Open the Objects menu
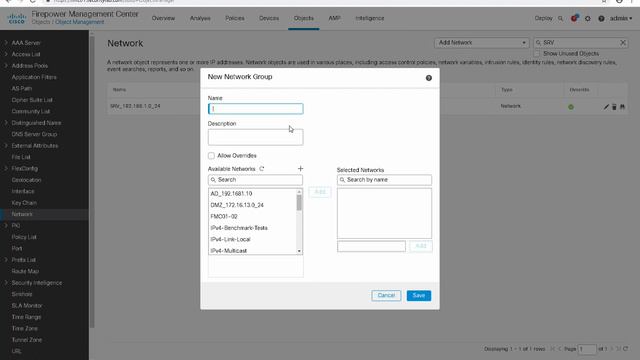 (304, 18)
